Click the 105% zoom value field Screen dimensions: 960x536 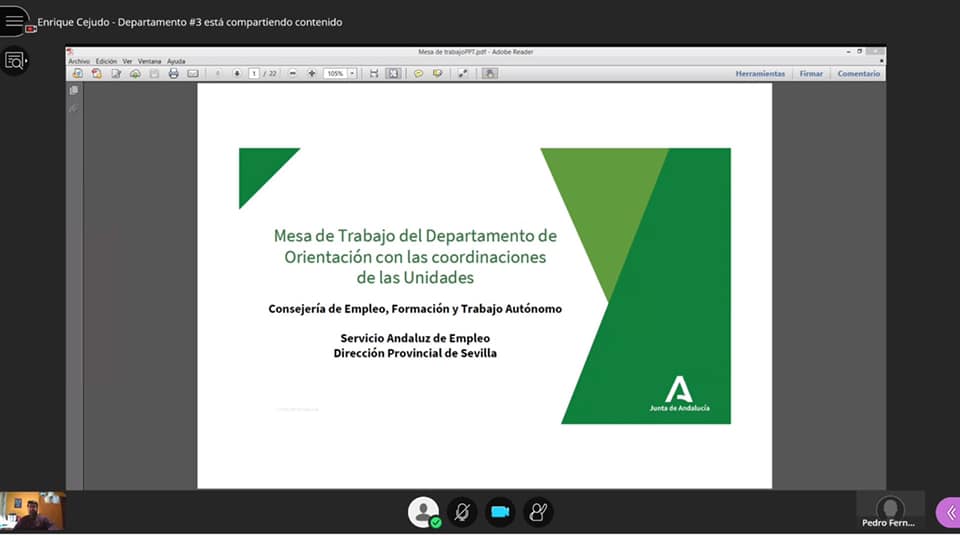tap(336, 74)
